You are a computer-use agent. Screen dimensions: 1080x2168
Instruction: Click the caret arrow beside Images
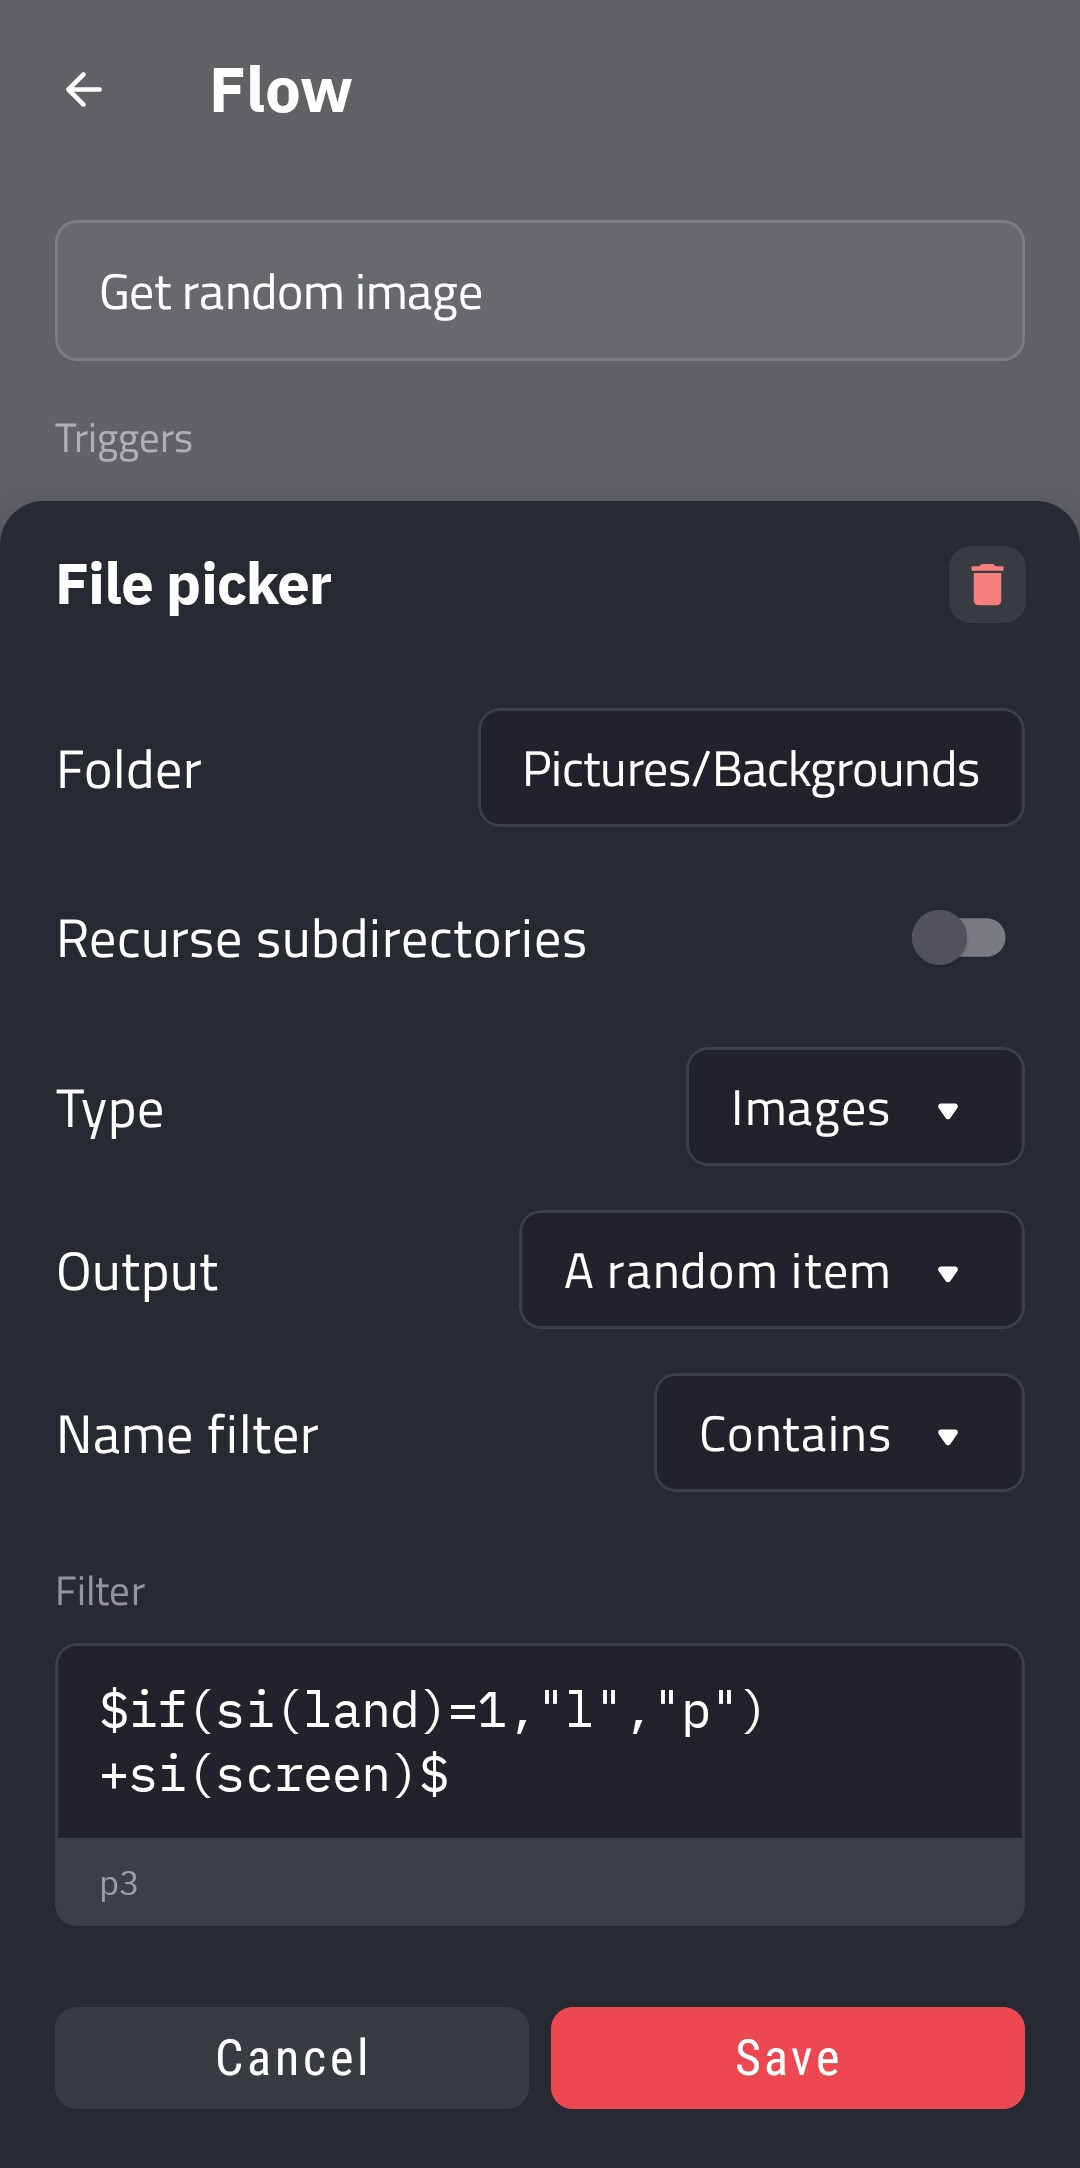point(948,1110)
